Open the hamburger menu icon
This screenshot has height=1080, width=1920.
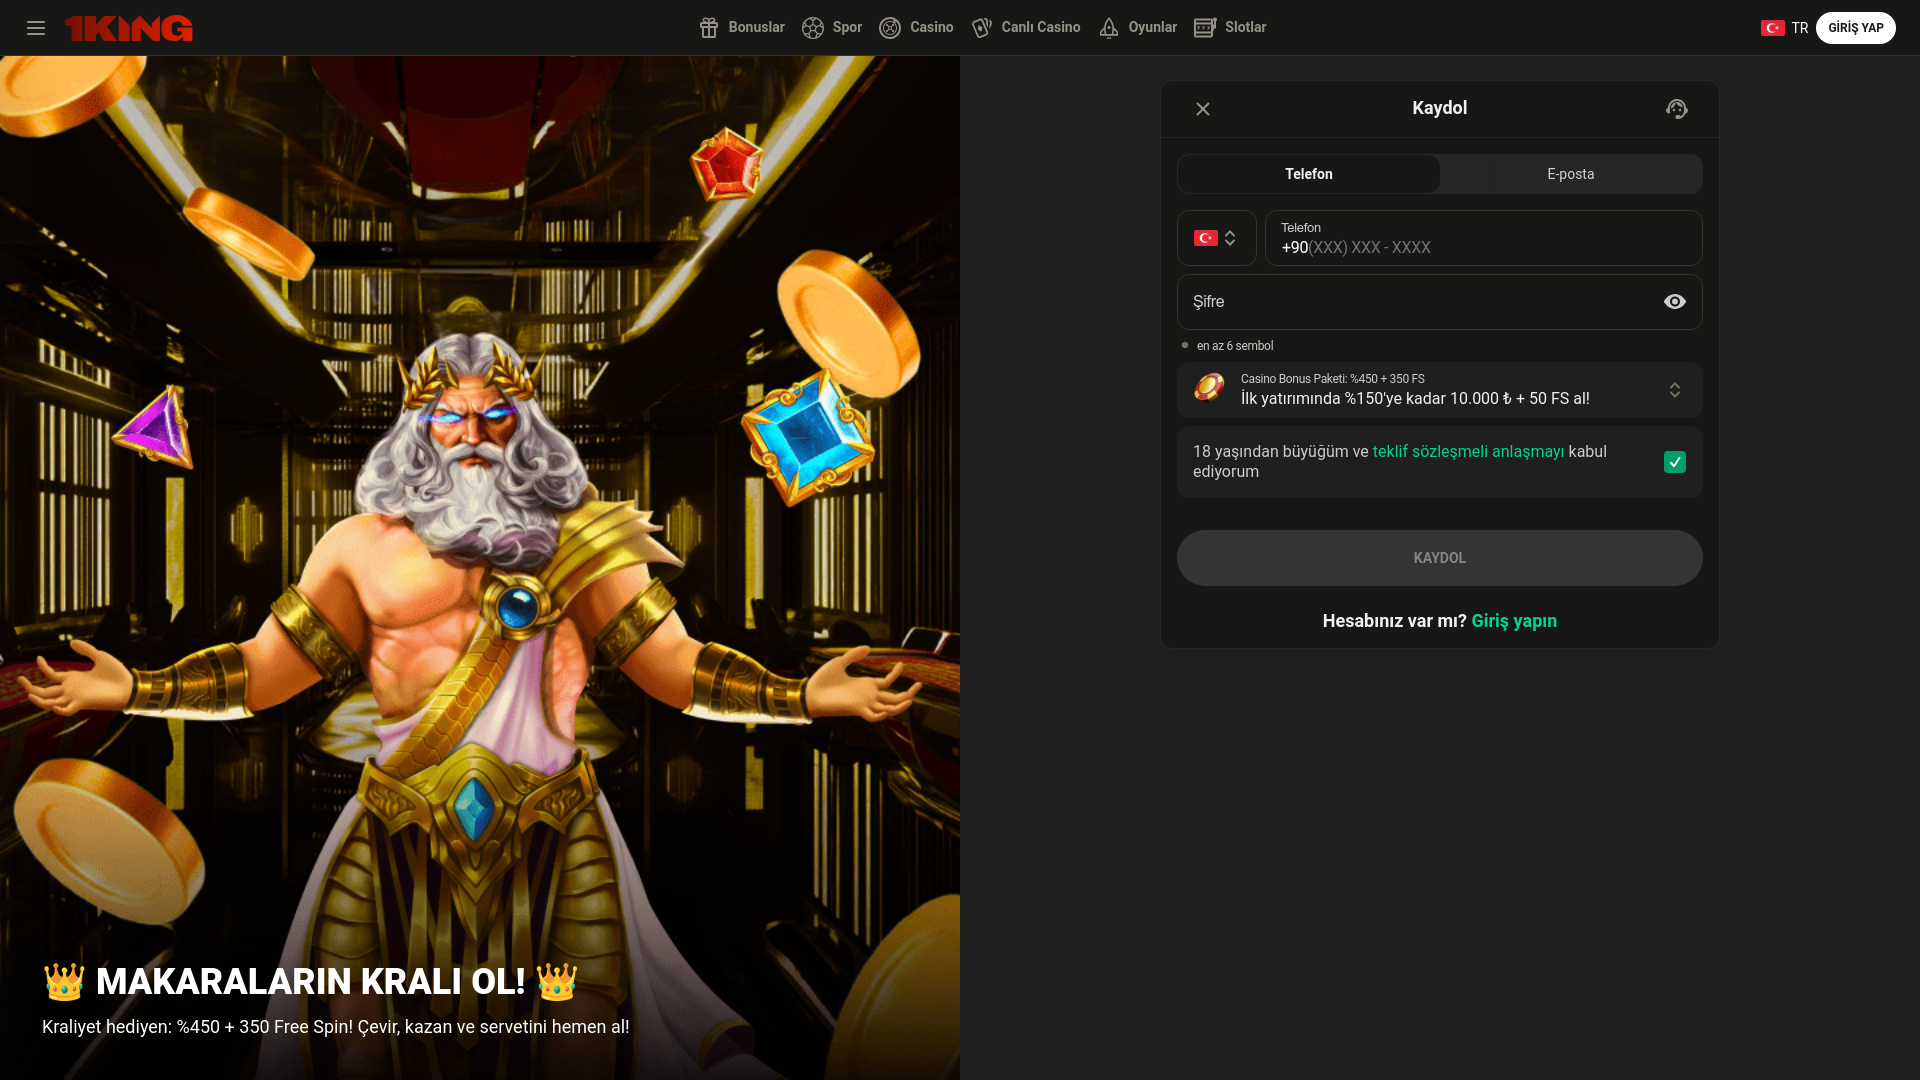(x=36, y=28)
